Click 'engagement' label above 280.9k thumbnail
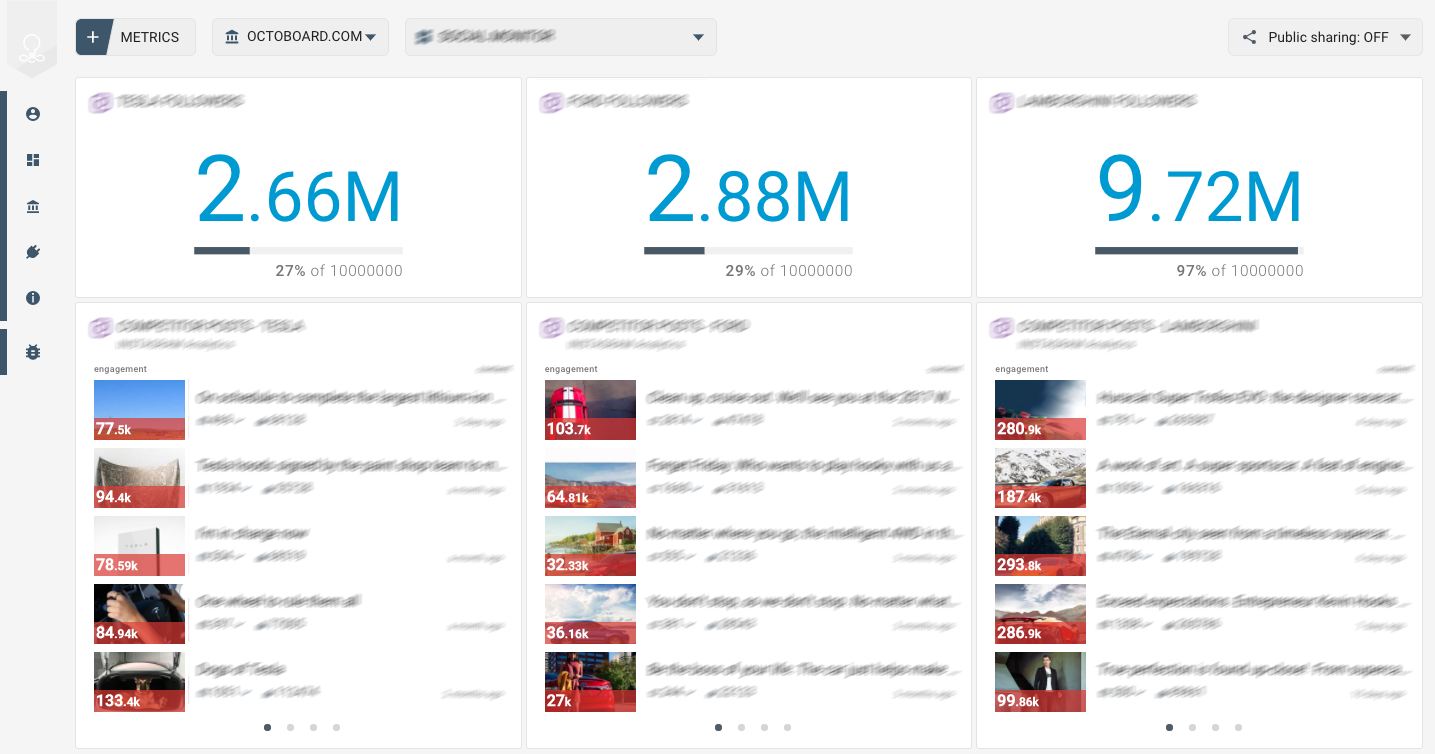Screen dimensions: 1435x754 click(x=1021, y=369)
